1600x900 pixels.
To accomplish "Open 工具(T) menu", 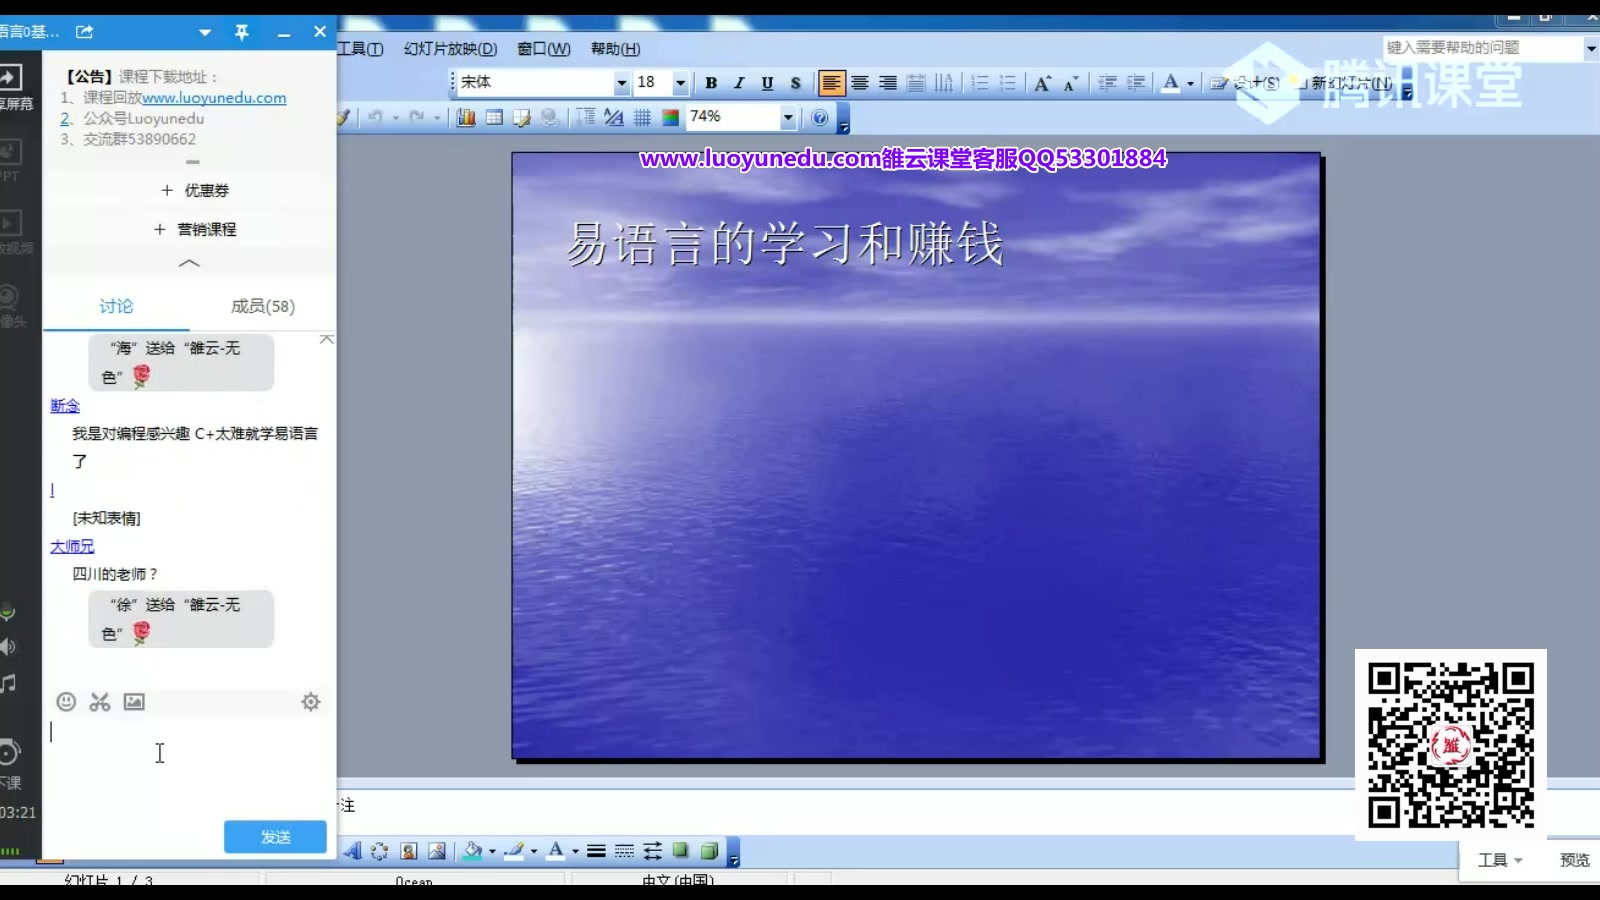I will (x=360, y=49).
